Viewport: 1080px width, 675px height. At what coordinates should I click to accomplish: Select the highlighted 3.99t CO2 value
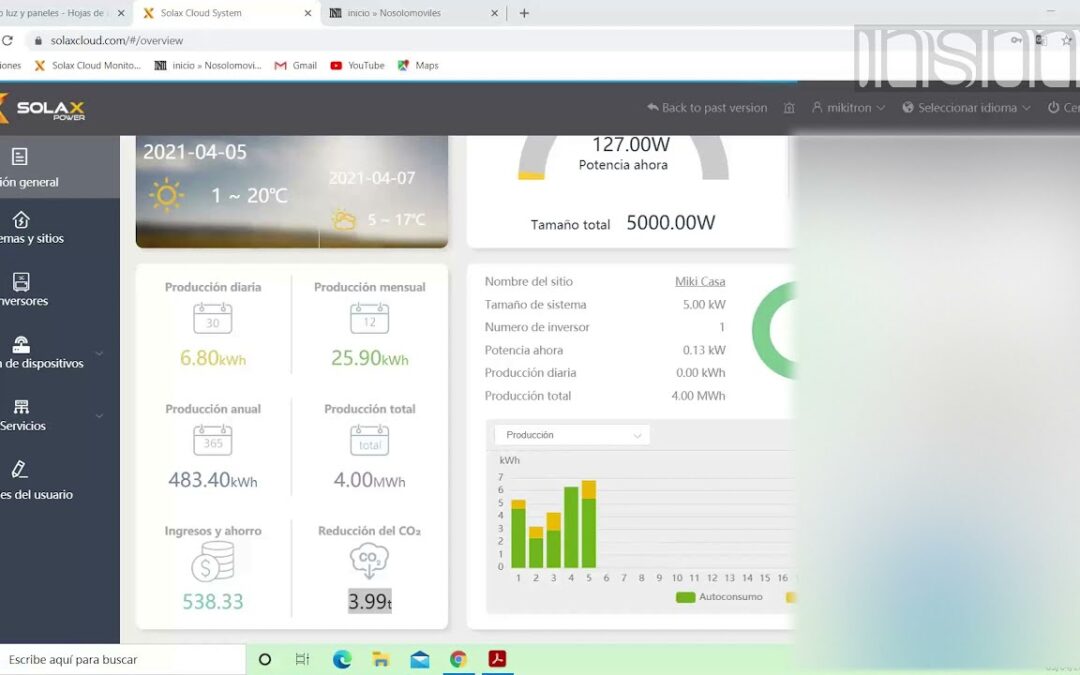tap(370, 601)
